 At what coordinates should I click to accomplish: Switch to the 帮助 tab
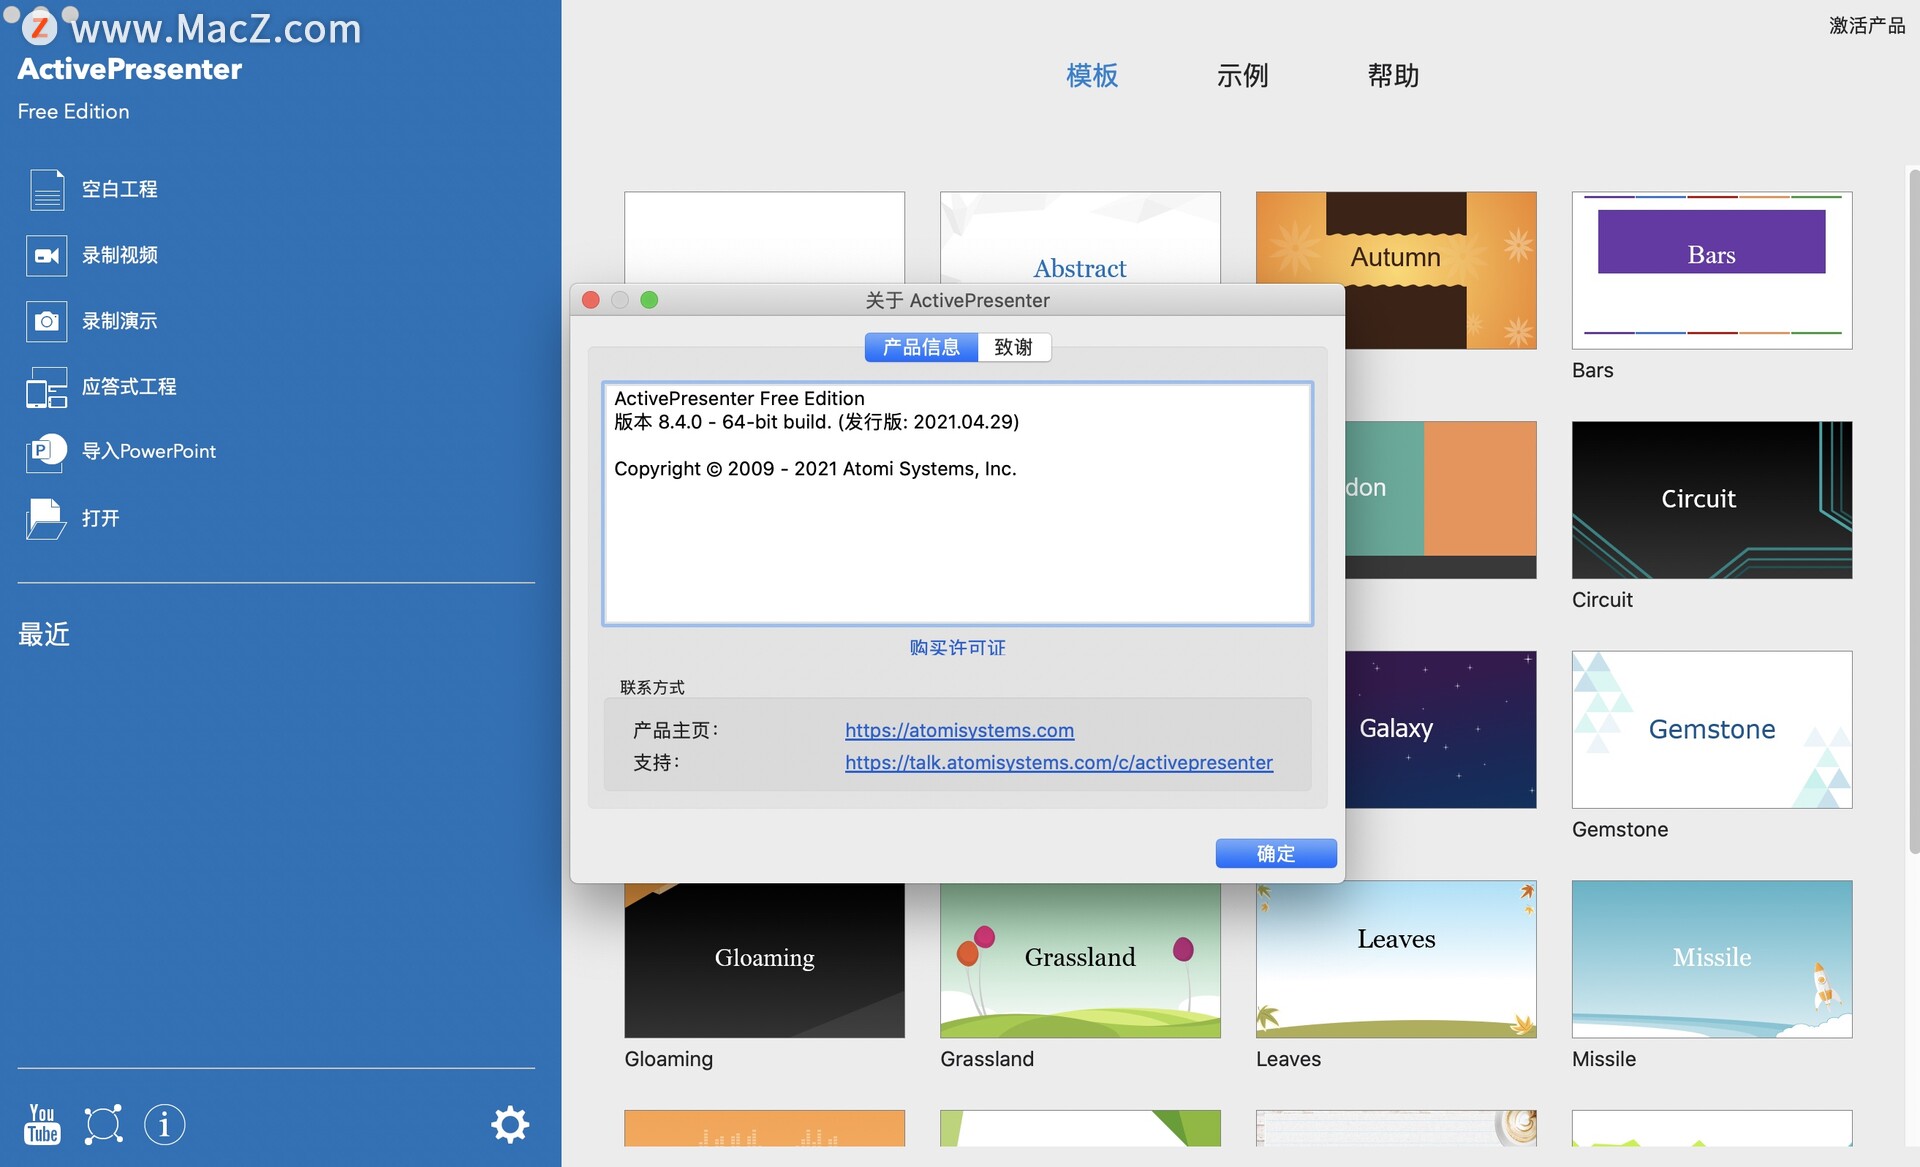(1393, 76)
